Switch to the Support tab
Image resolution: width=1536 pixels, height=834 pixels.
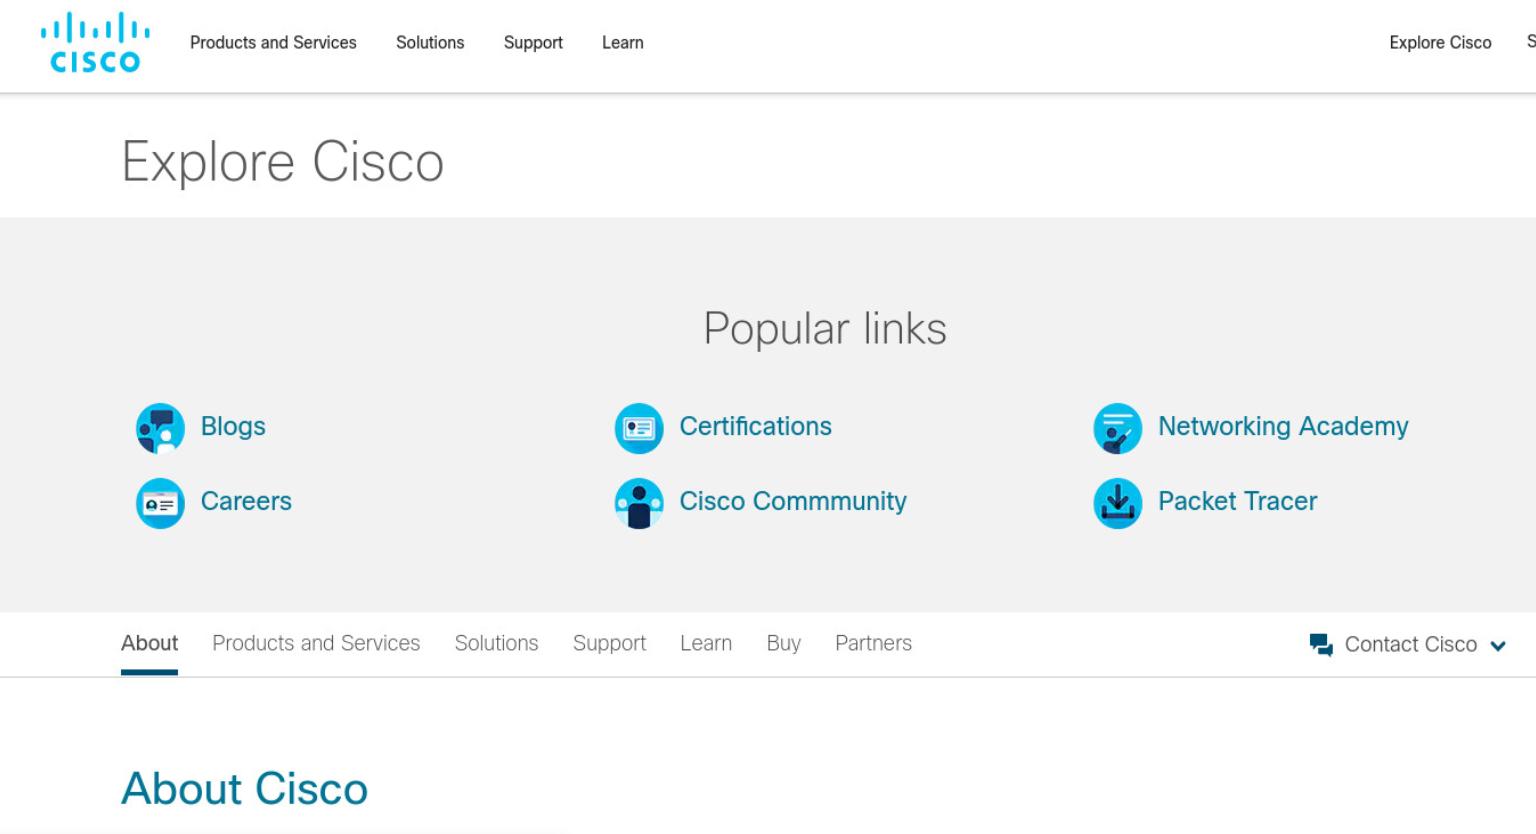tap(609, 643)
